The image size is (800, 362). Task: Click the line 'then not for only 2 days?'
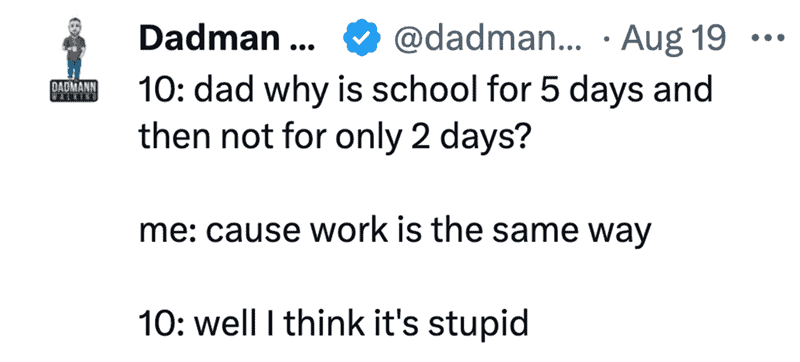pos(333,138)
